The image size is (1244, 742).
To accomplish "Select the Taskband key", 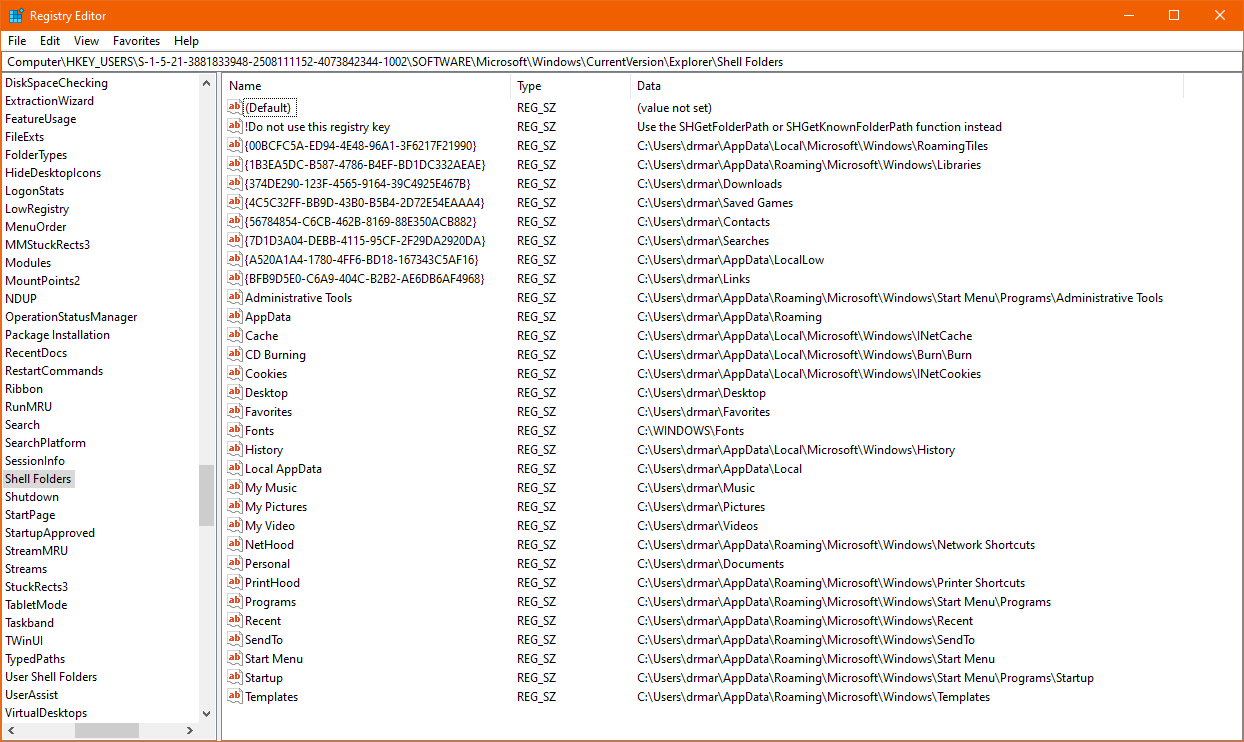I will click(x=29, y=623).
